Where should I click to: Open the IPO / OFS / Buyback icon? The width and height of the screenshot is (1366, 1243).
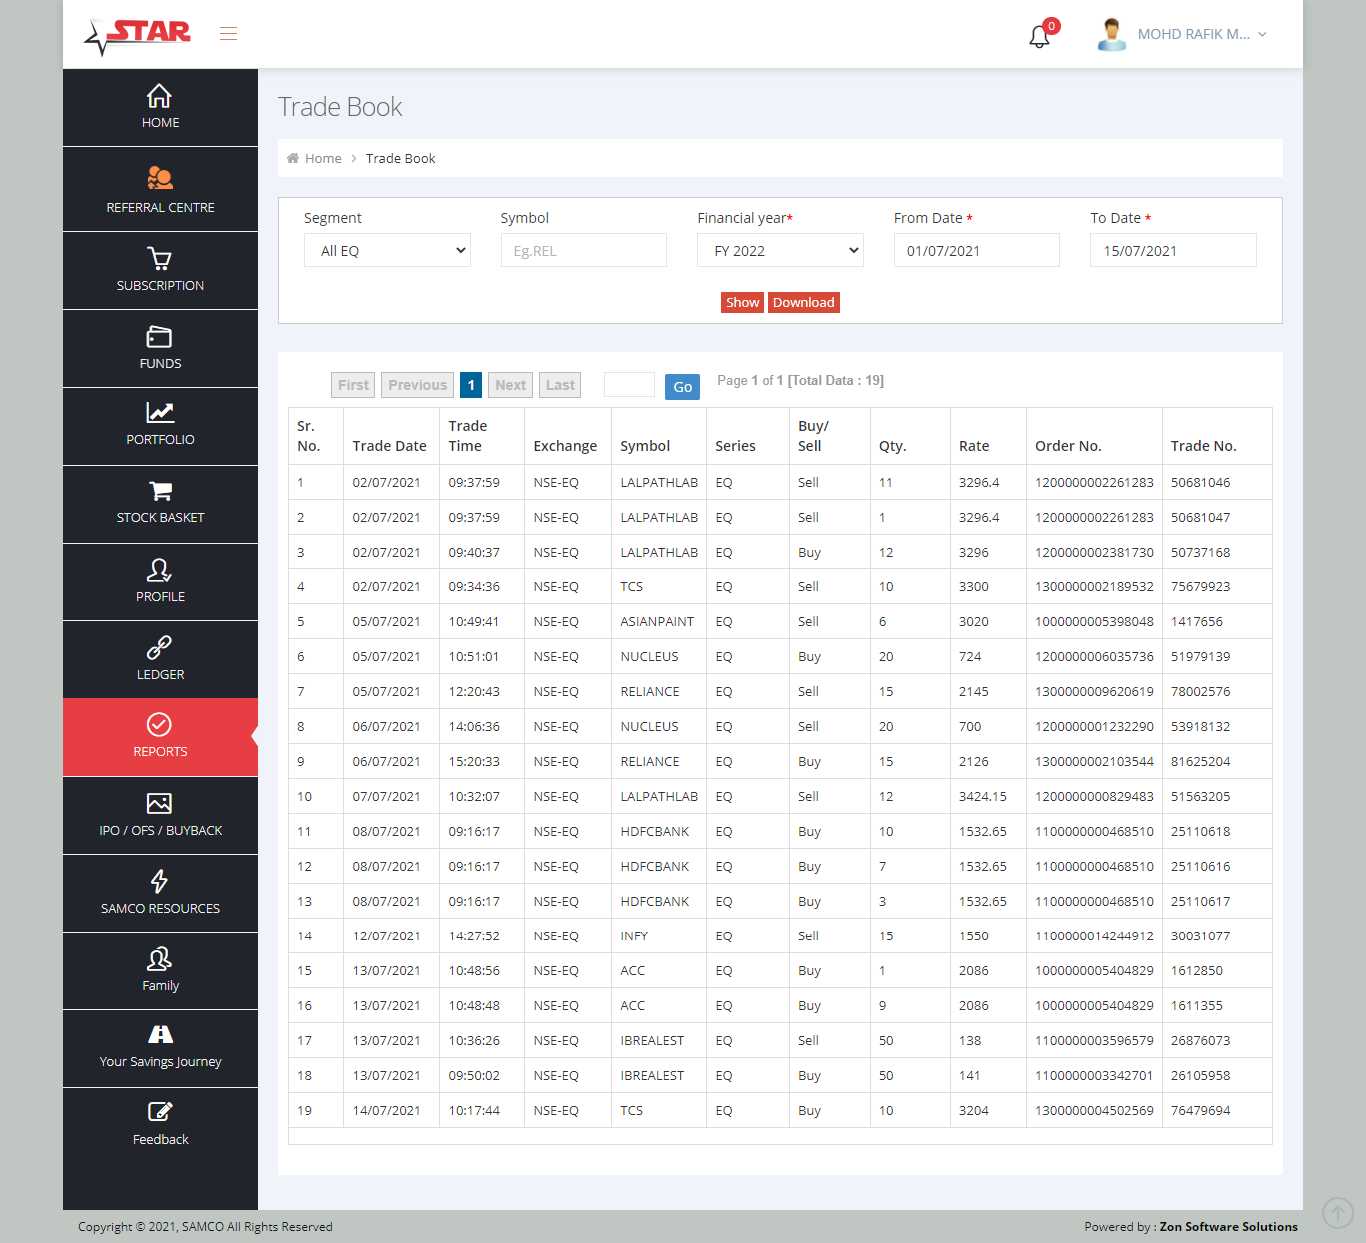159,803
